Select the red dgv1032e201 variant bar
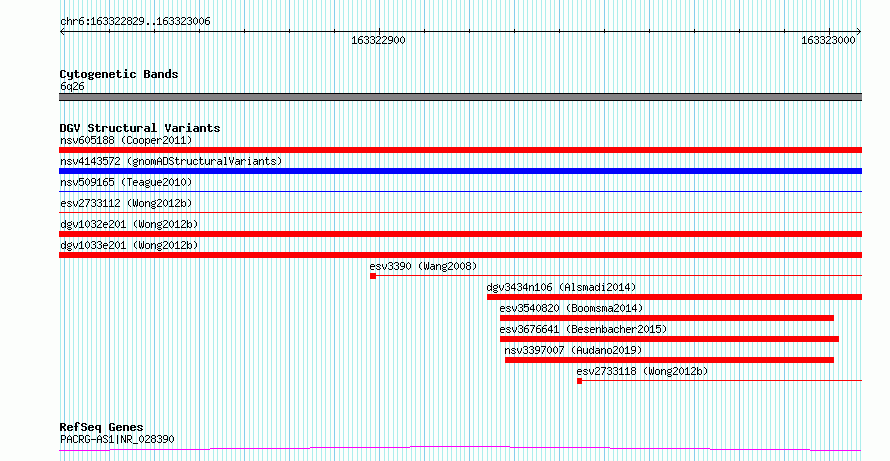Viewport: 890px width, 461px height. 460,234
